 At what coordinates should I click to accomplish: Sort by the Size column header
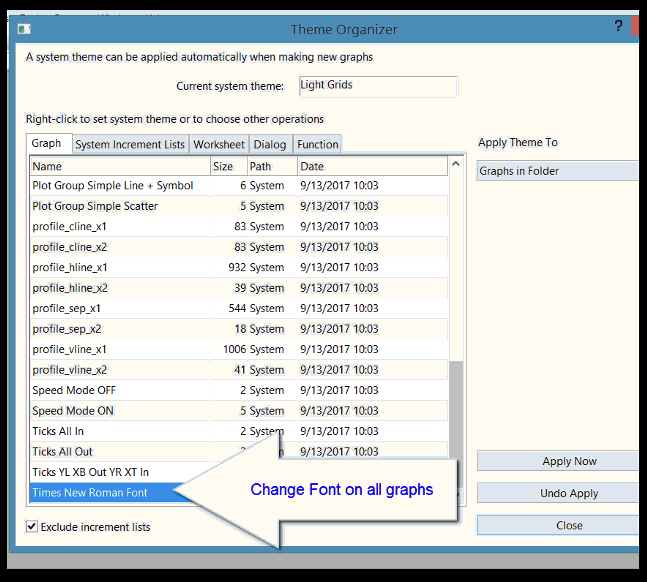[x=229, y=166]
